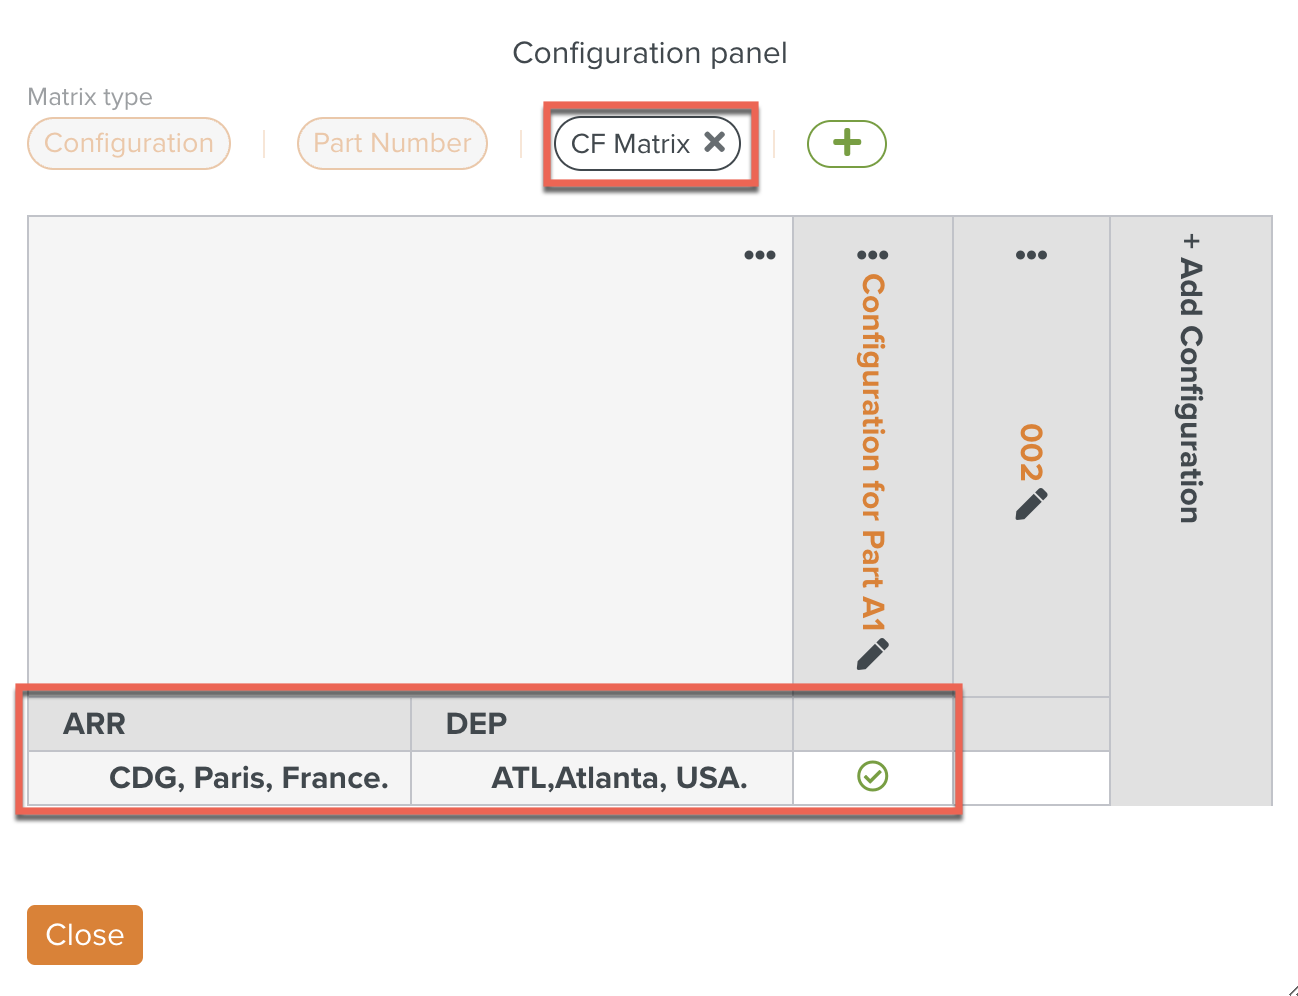The image size is (1298, 996).
Task: Edit Configuration for Part A1 with pencil icon
Action: point(872,654)
